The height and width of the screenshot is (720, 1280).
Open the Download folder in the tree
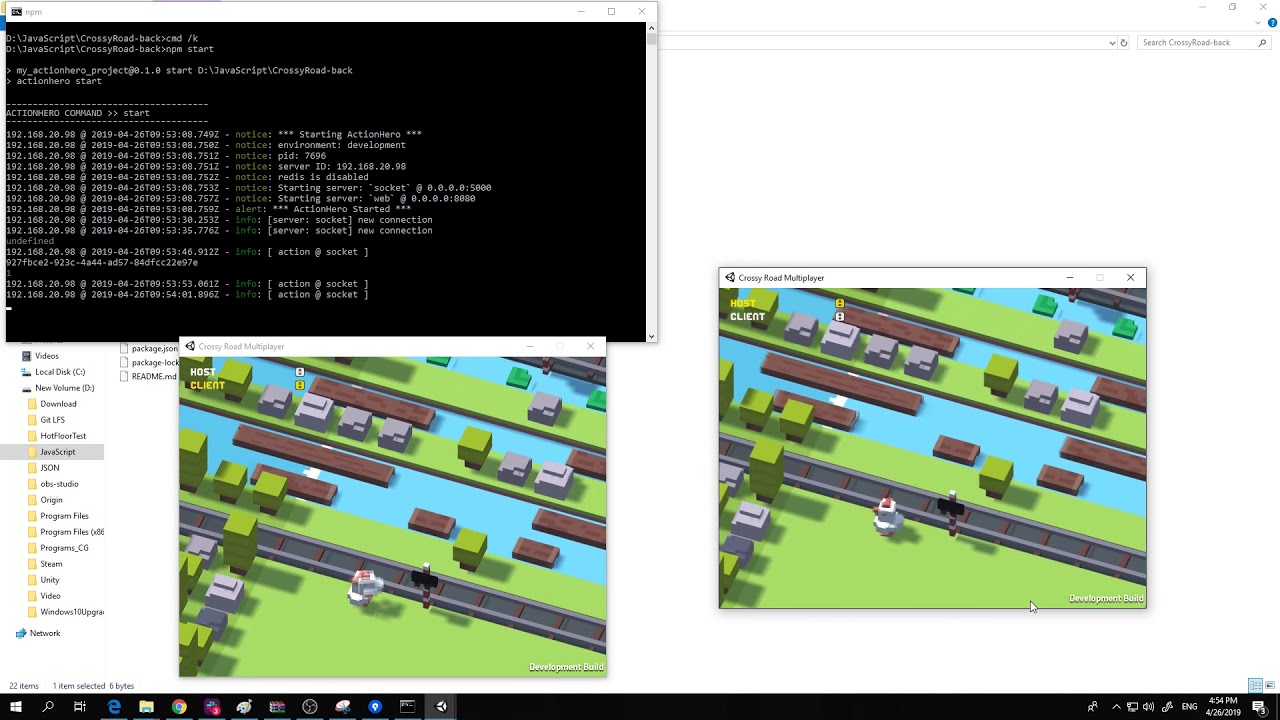(x=58, y=404)
